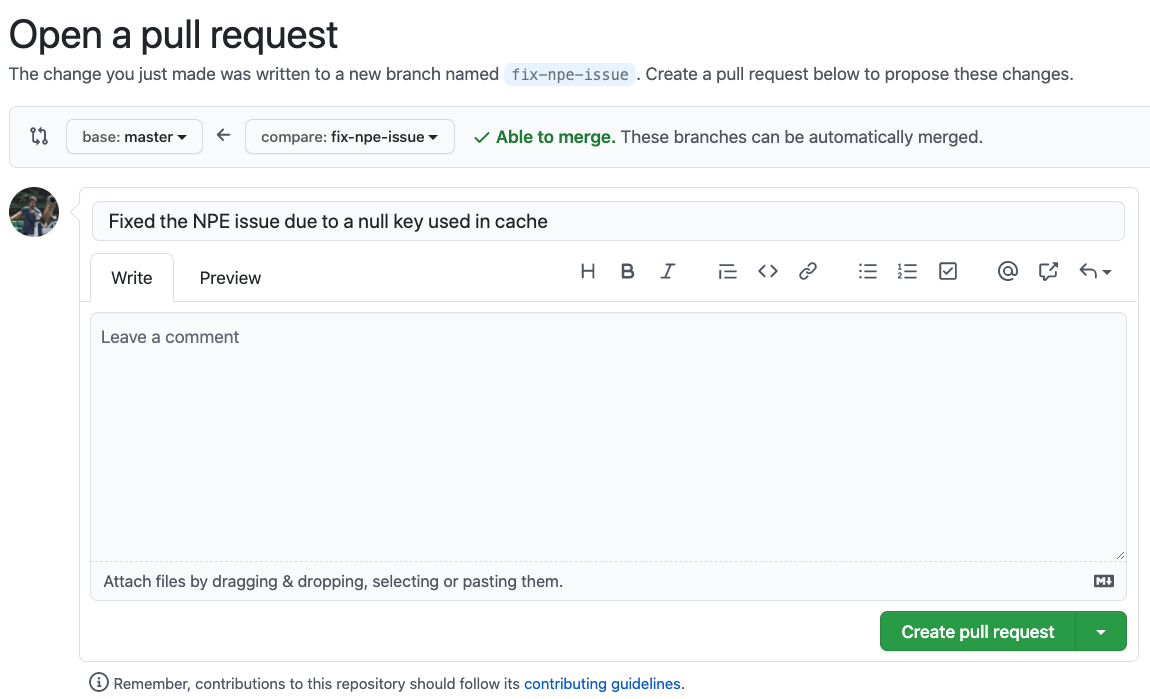The width and height of the screenshot is (1150, 699).
Task: Mention a user with the @ icon
Action: click(1007, 270)
